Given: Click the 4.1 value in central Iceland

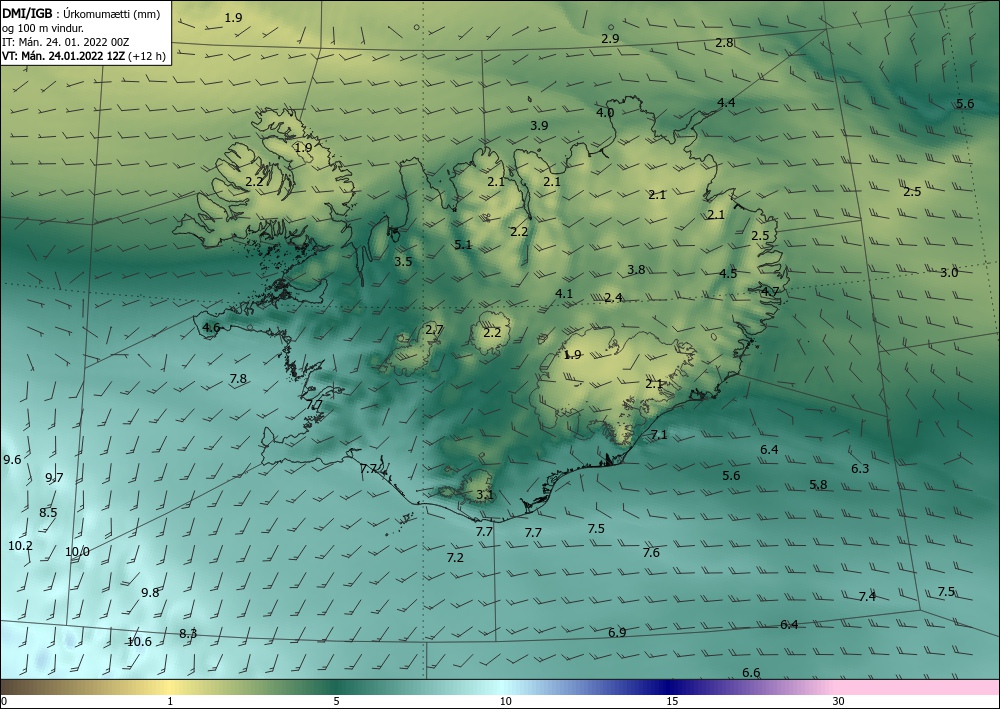Looking at the screenshot, I should pos(564,293).
